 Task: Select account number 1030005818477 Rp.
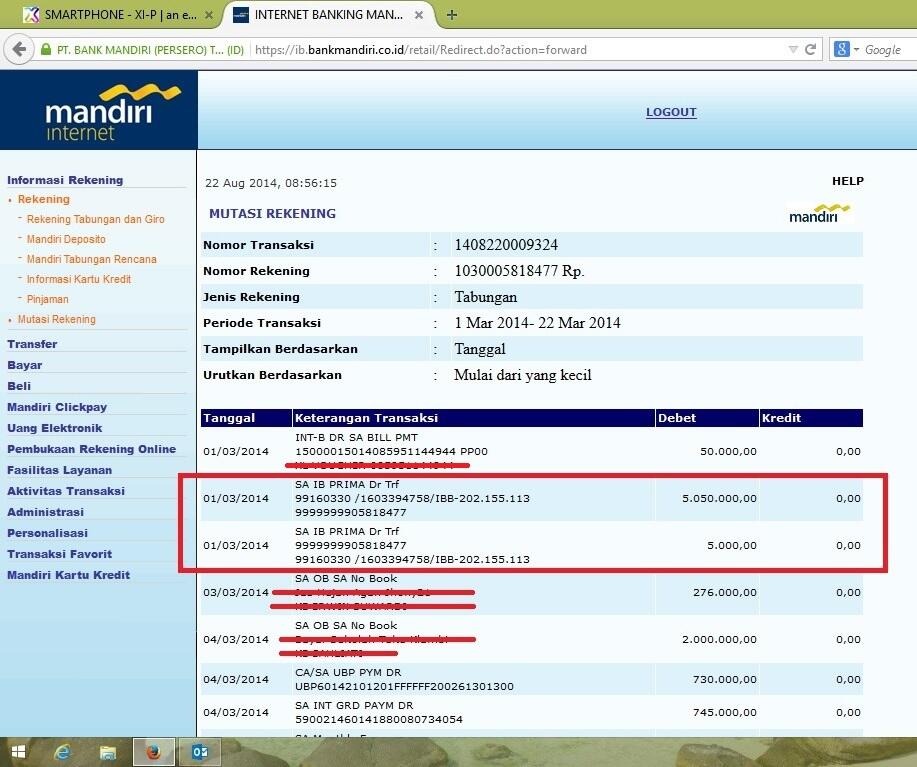tap(519, 271)
